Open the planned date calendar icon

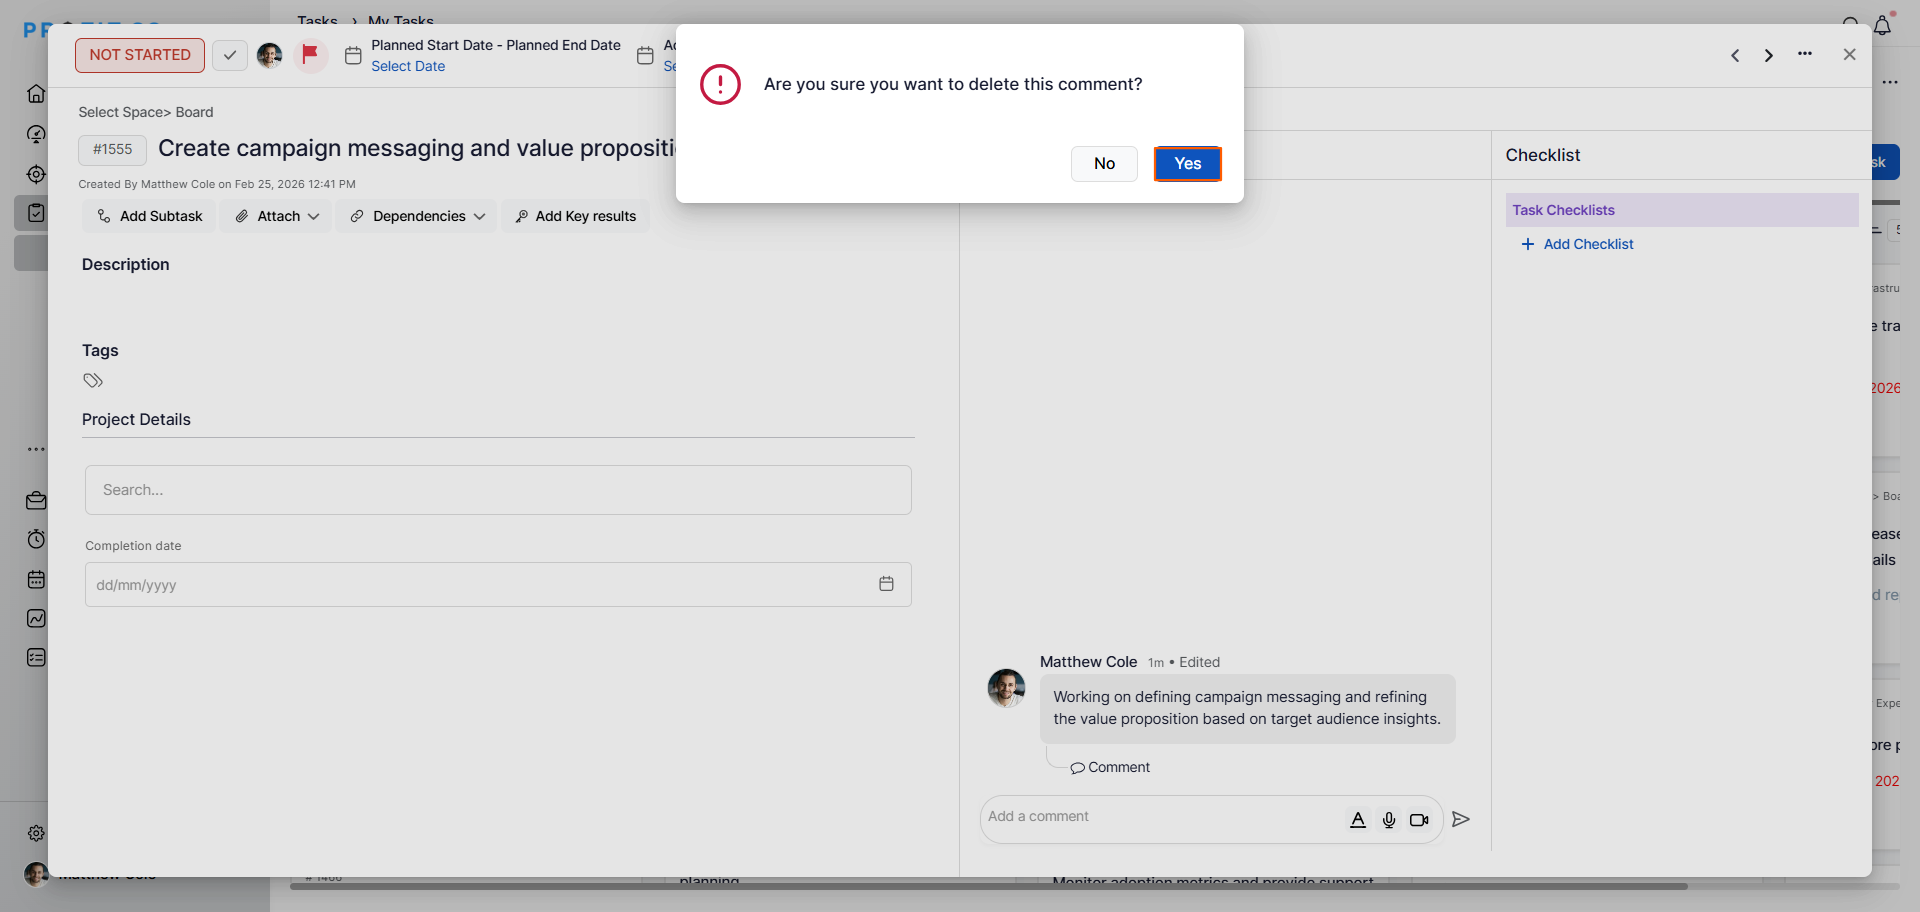353,56
